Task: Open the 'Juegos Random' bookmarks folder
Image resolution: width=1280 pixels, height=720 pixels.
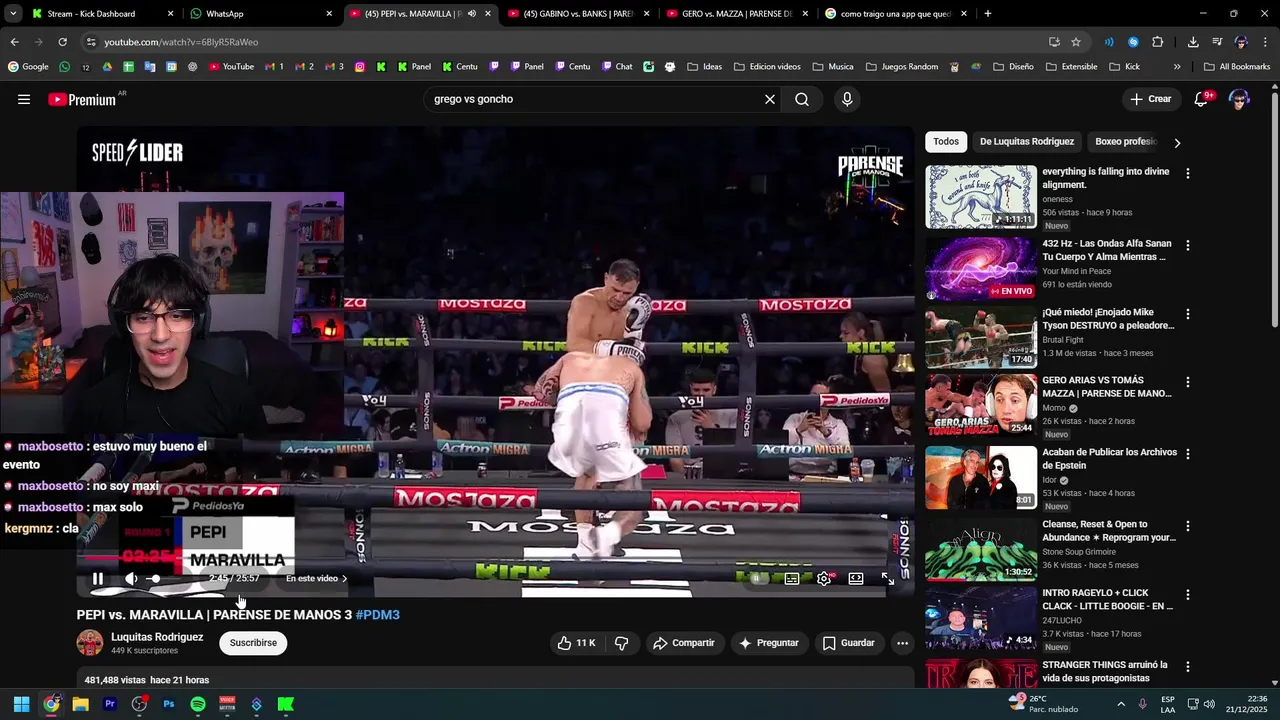Action: [901, 67]
